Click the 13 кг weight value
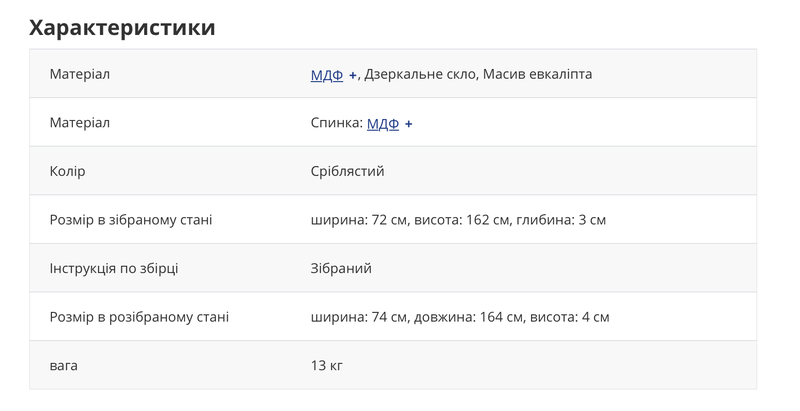This screenshot has height=411, width=800. coord(327,365)
